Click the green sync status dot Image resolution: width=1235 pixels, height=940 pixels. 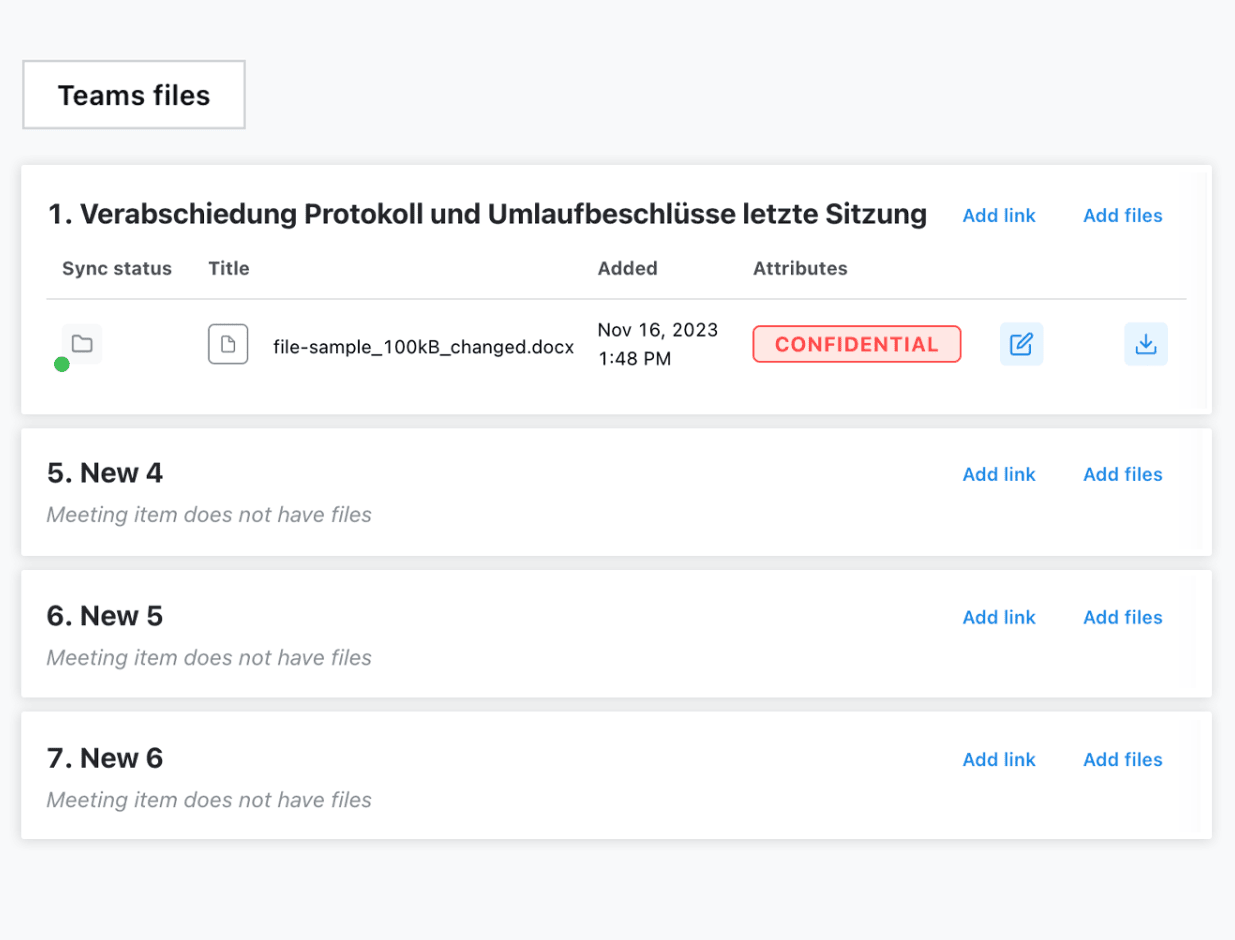pos(62,365)
